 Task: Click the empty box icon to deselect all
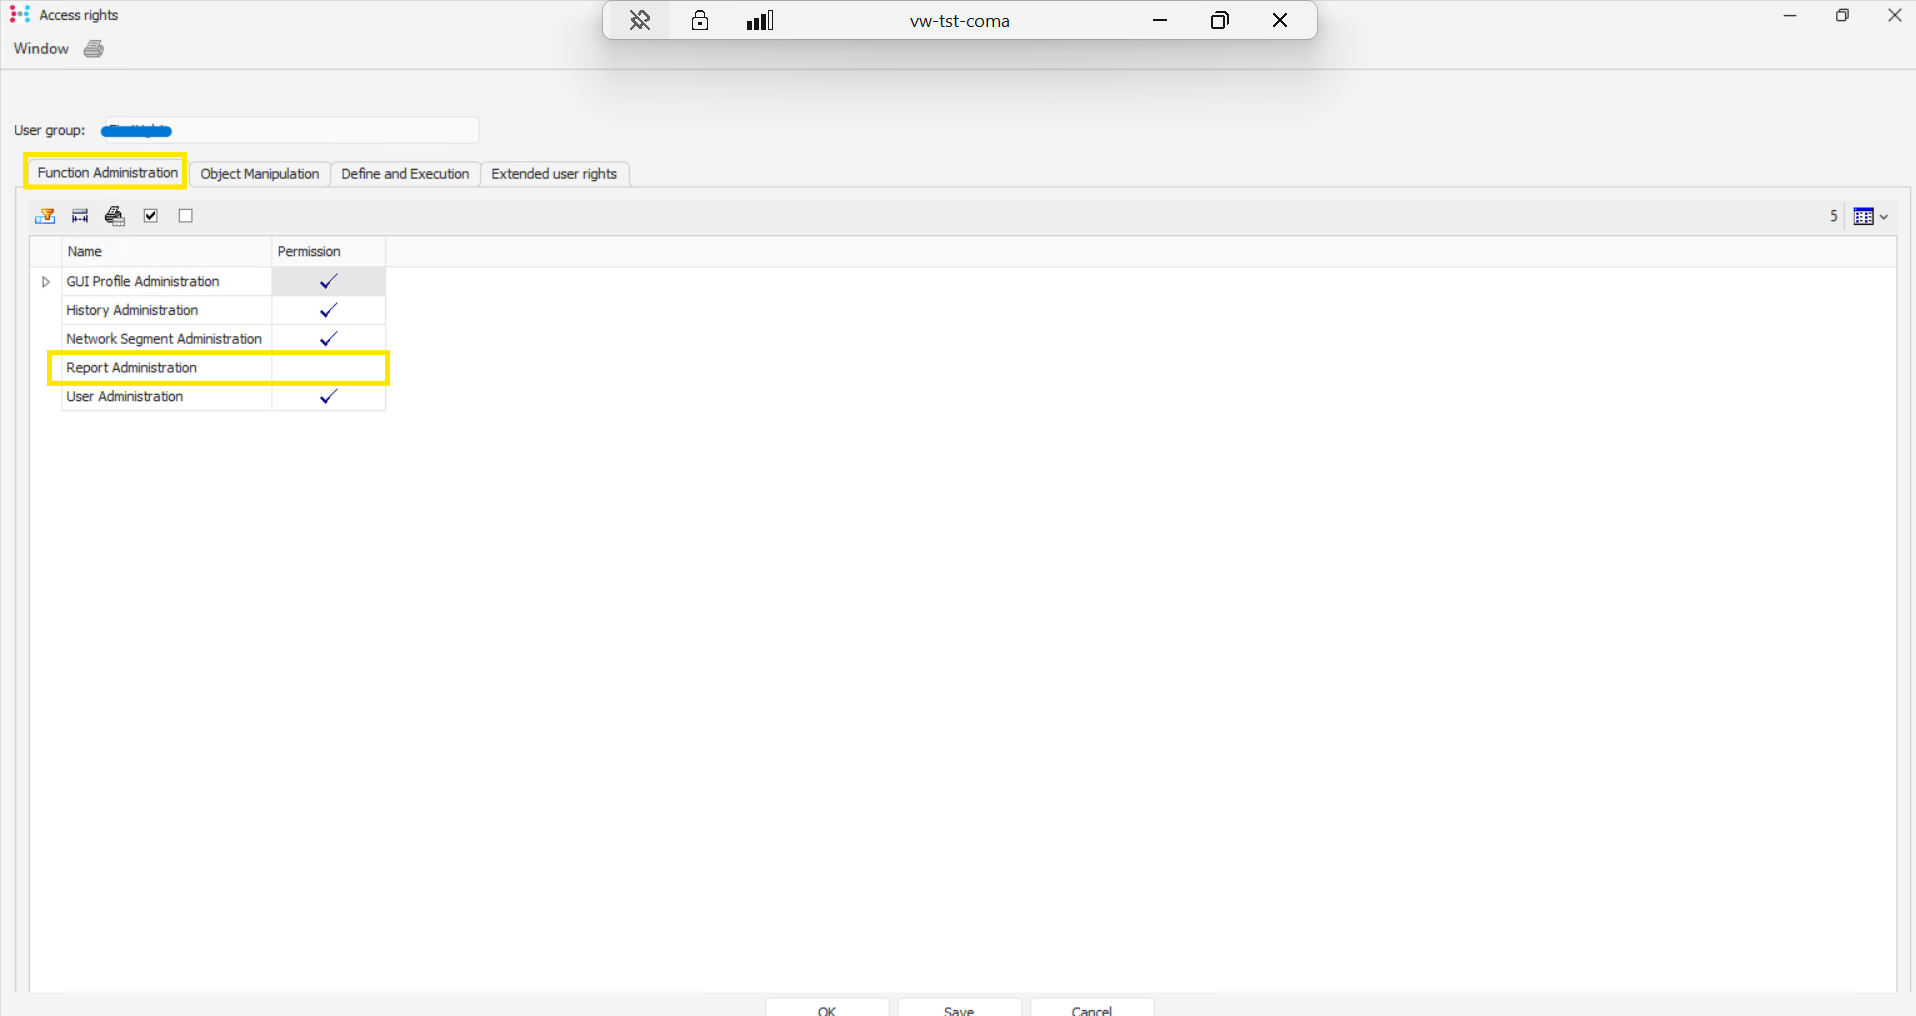coord(186,216)
